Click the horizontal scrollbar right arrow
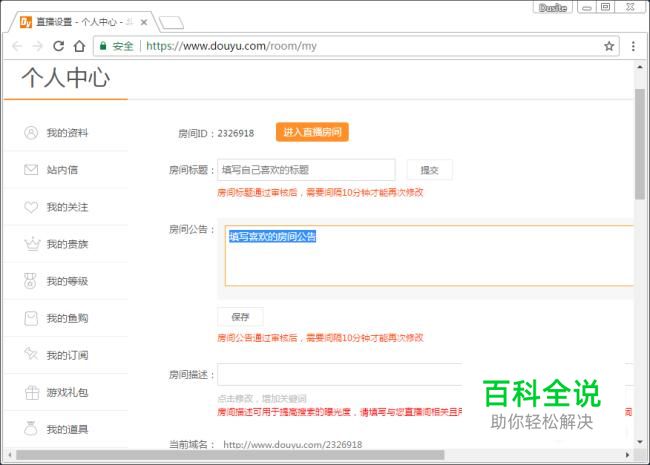650x465 pixels. pyautogui.click(x=627, y=455)
